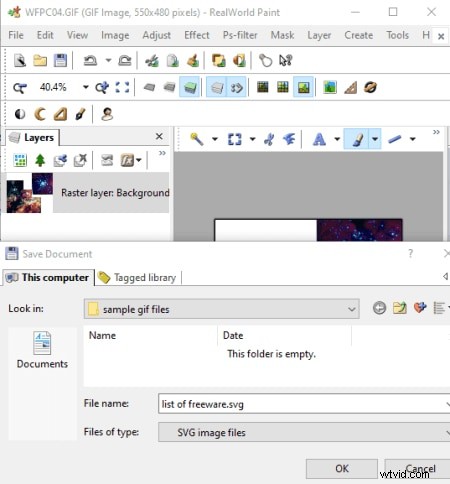
Task: Click the OK button
Action: (342, 469)
